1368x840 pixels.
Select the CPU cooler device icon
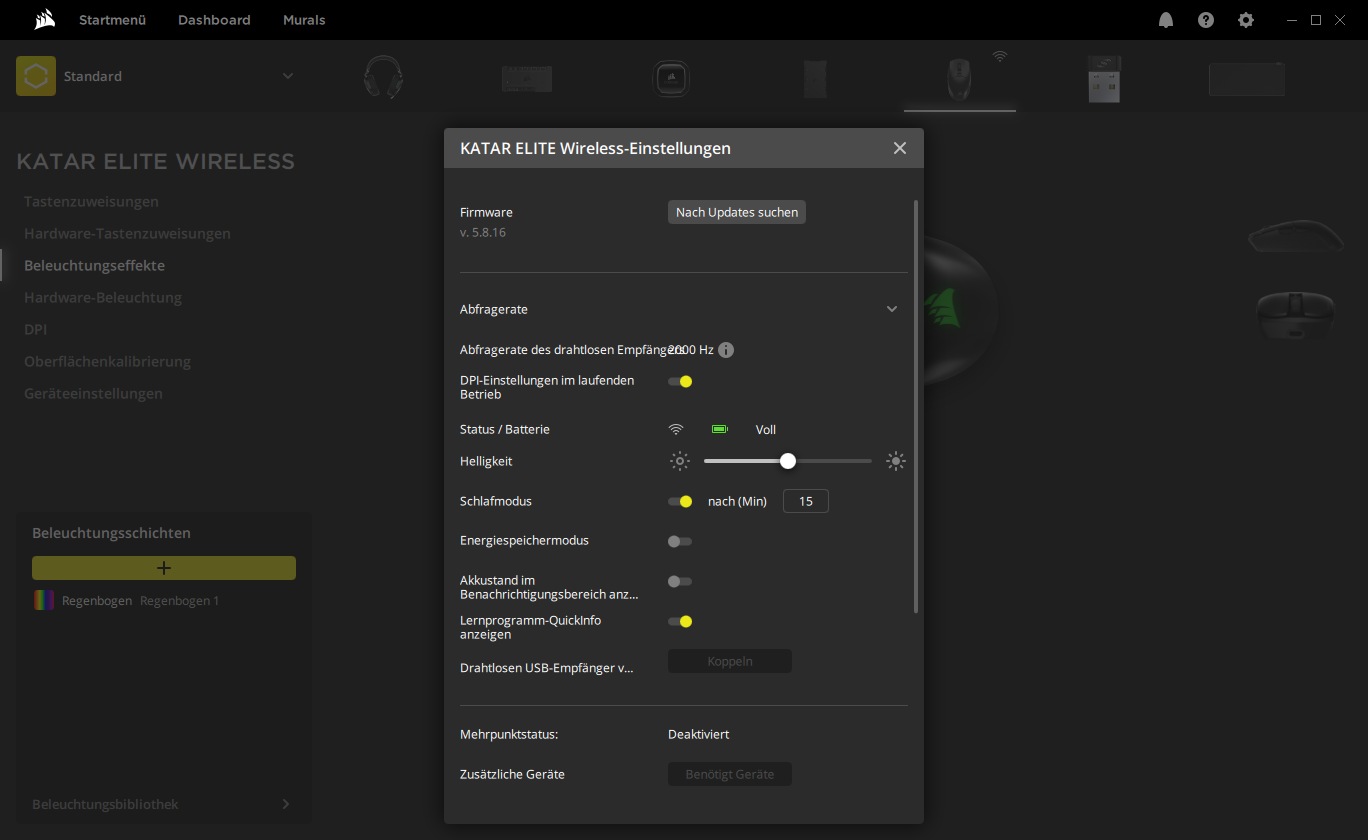pos(669,79)
